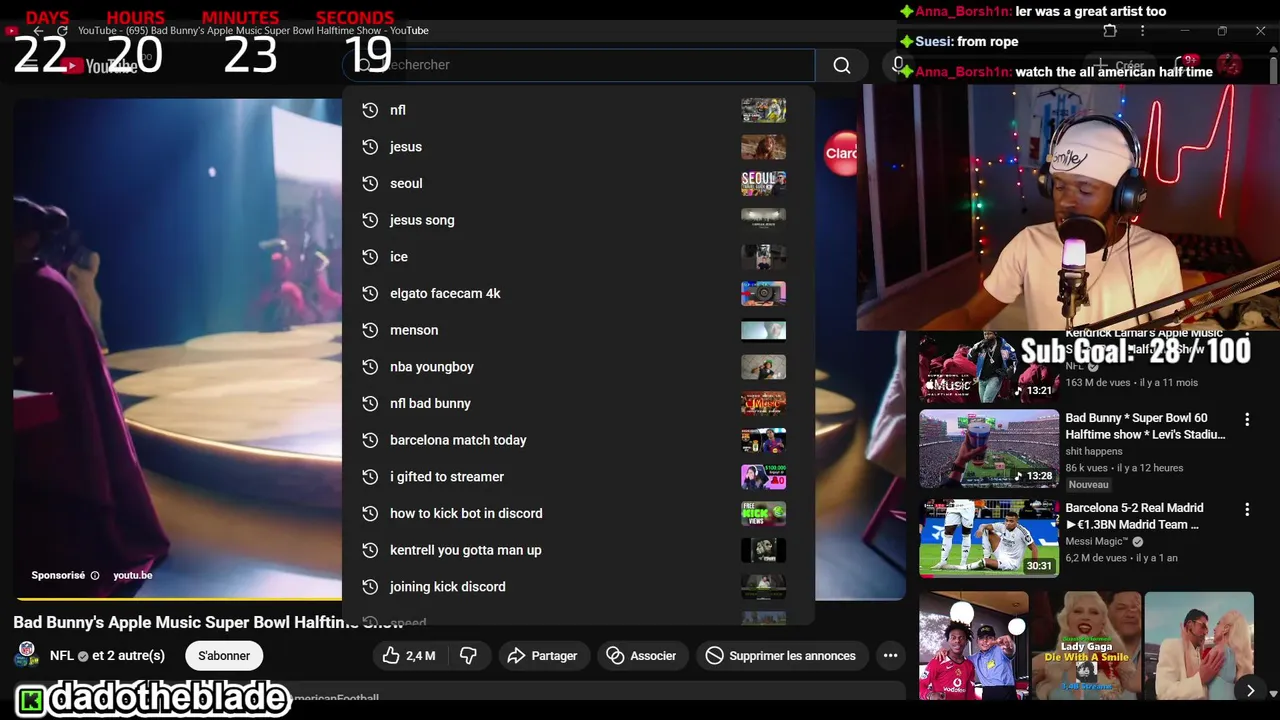
Task: Click history icon beside 'nba youngboy'
Action: (x=370, y=367)
